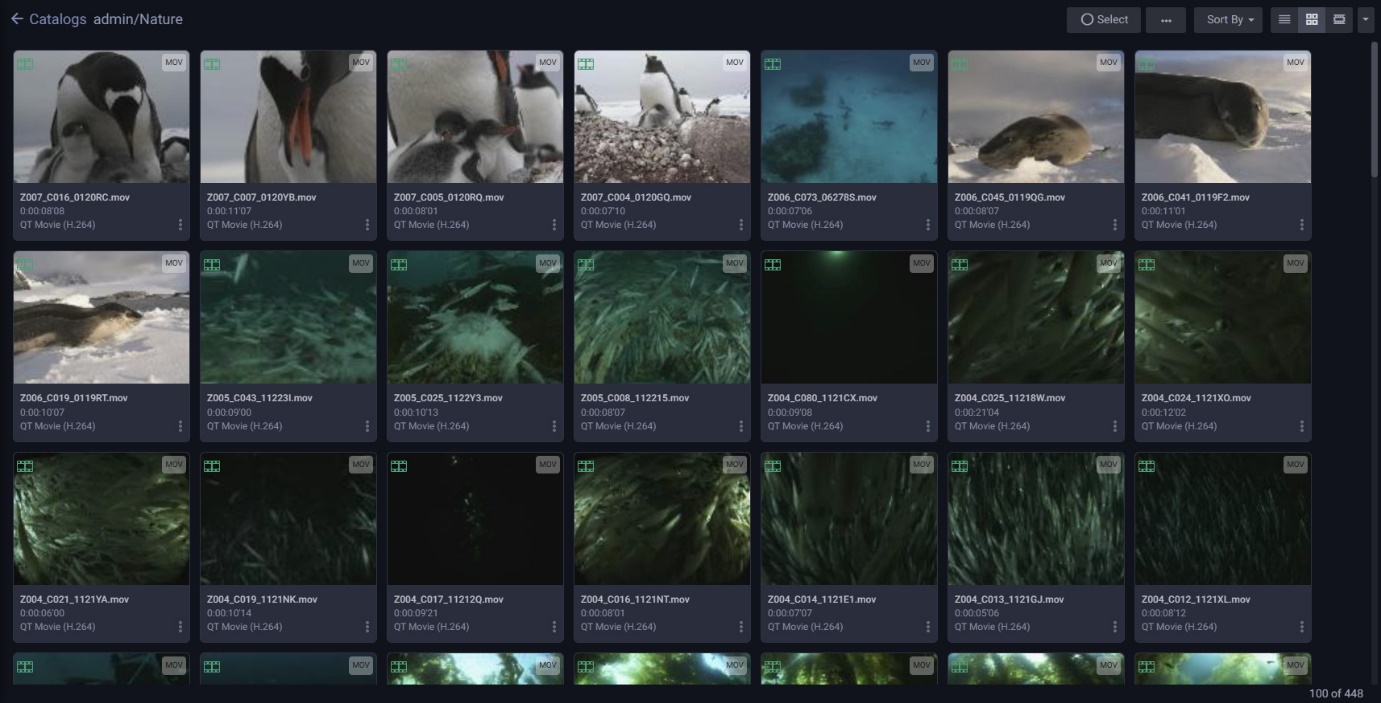Open the Z007_C016_0120RC penguin thumbnail

pos(101,117)
